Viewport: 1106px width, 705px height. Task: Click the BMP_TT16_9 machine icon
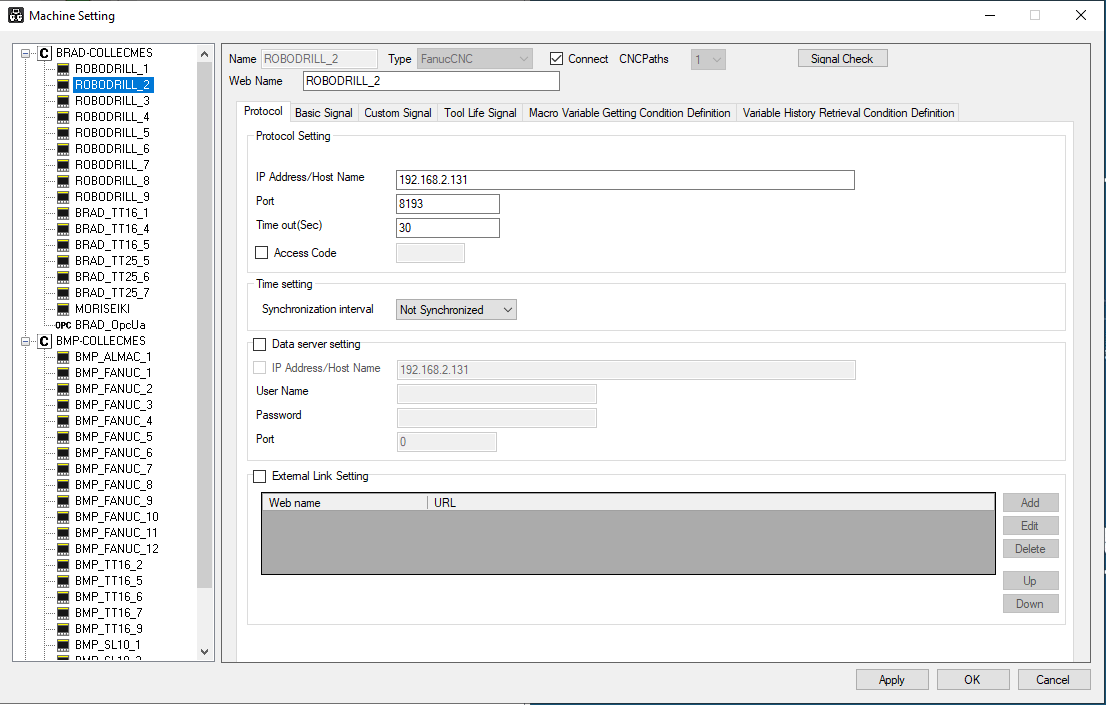point(63,629)
